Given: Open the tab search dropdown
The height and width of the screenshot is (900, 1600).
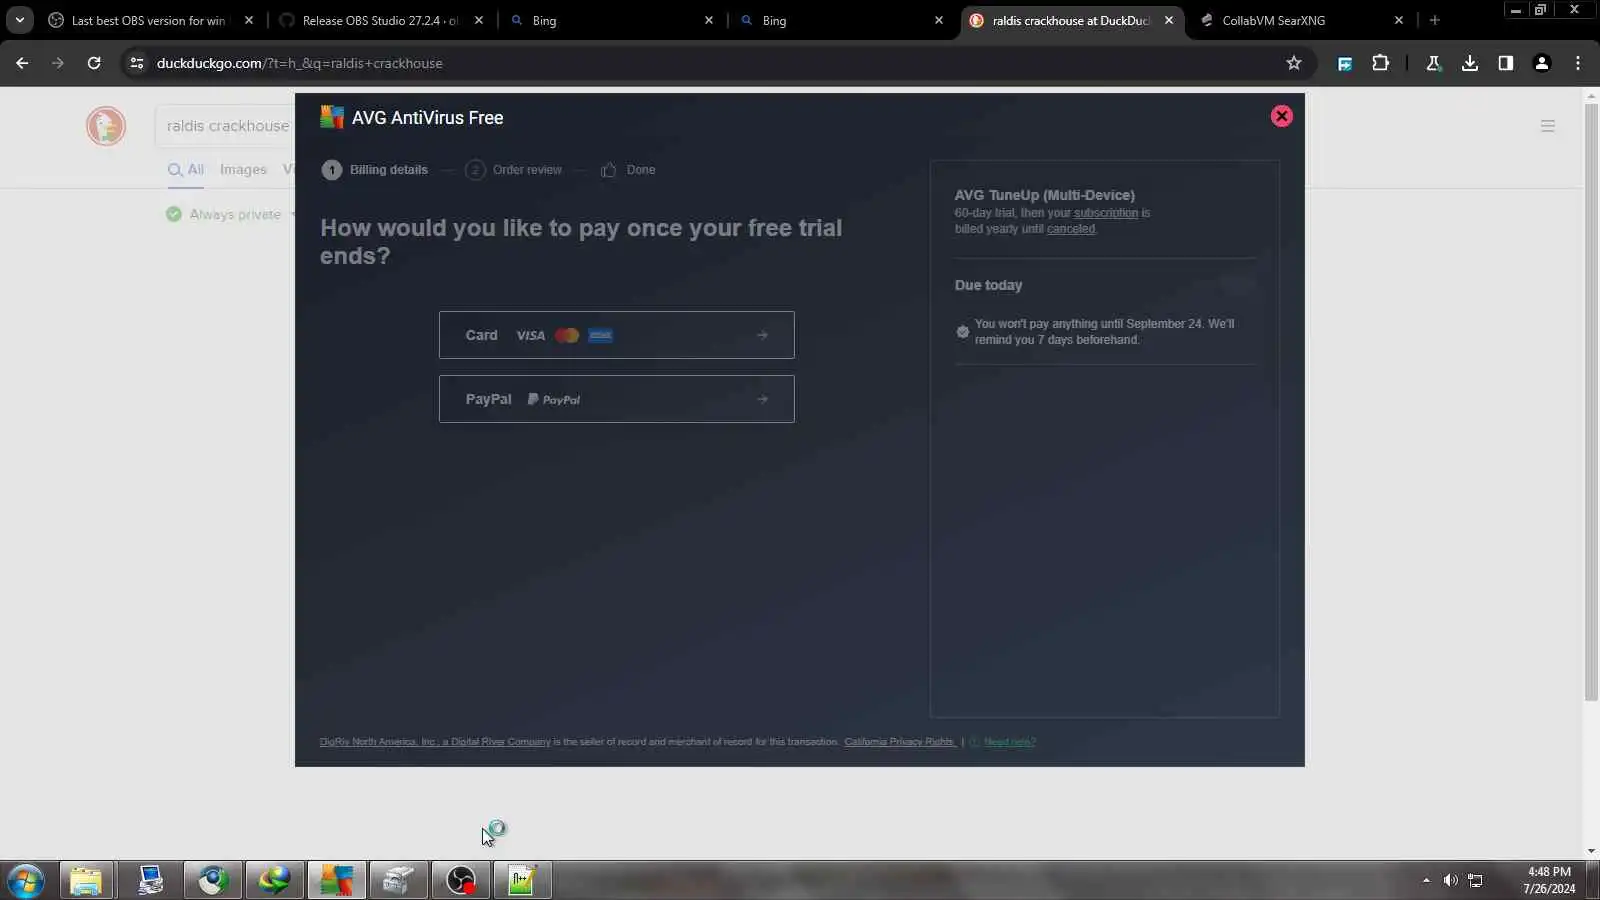Looking at the screenshot, I should pyautogui.click(x=19, y=20).
